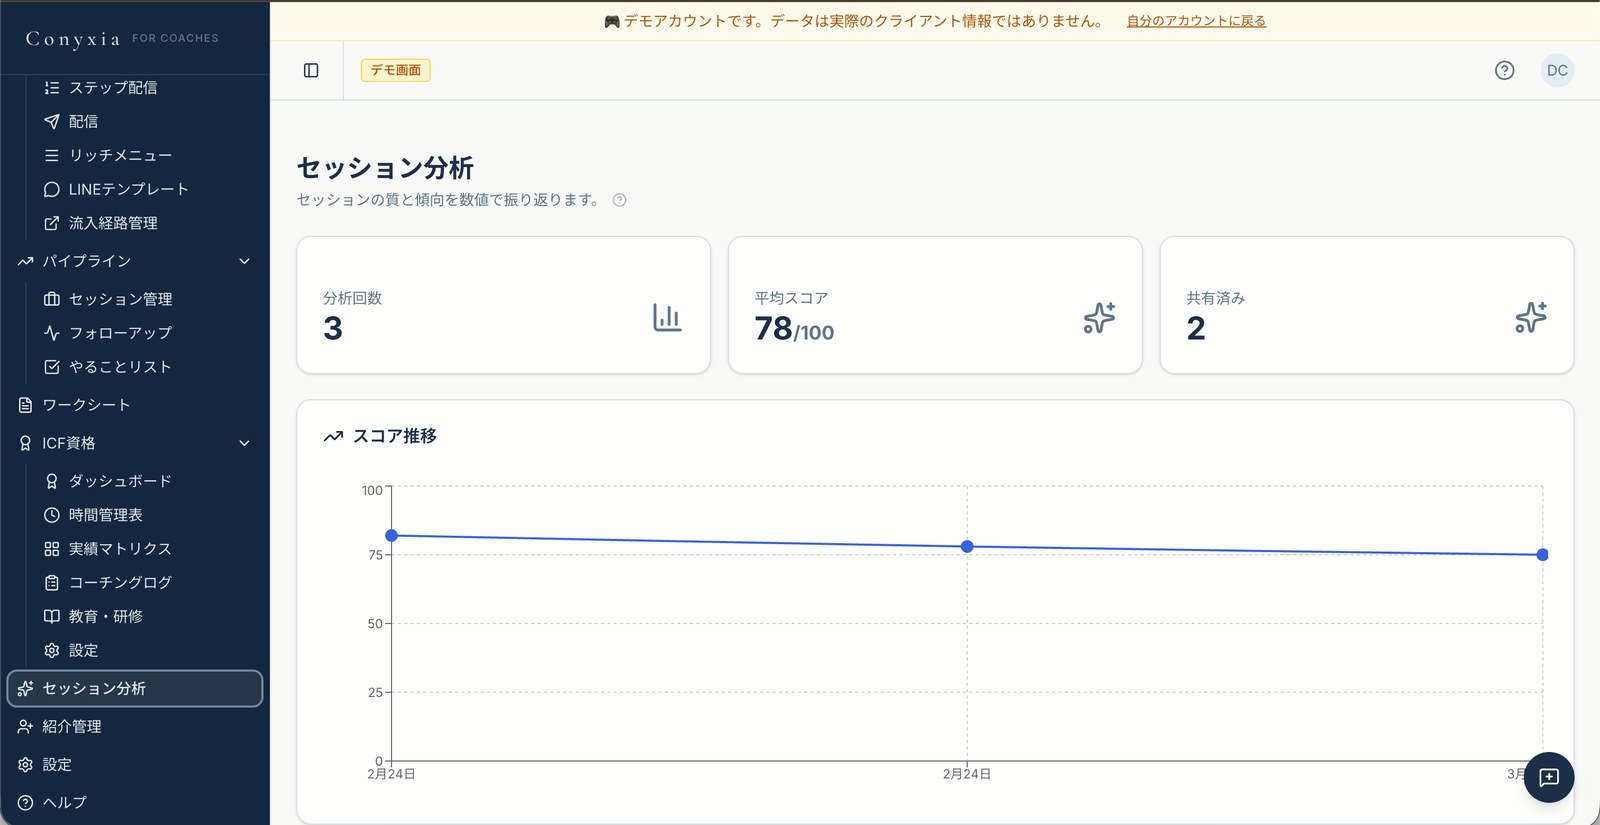This screenshot has height=825, width=1600.
Task: Click the デモ画面 badge
Action: click(x=396, y=70)
